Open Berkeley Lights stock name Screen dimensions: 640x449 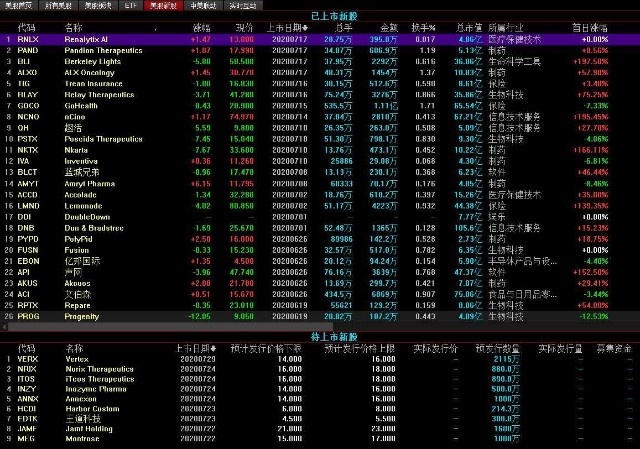(x=93, y=62)
